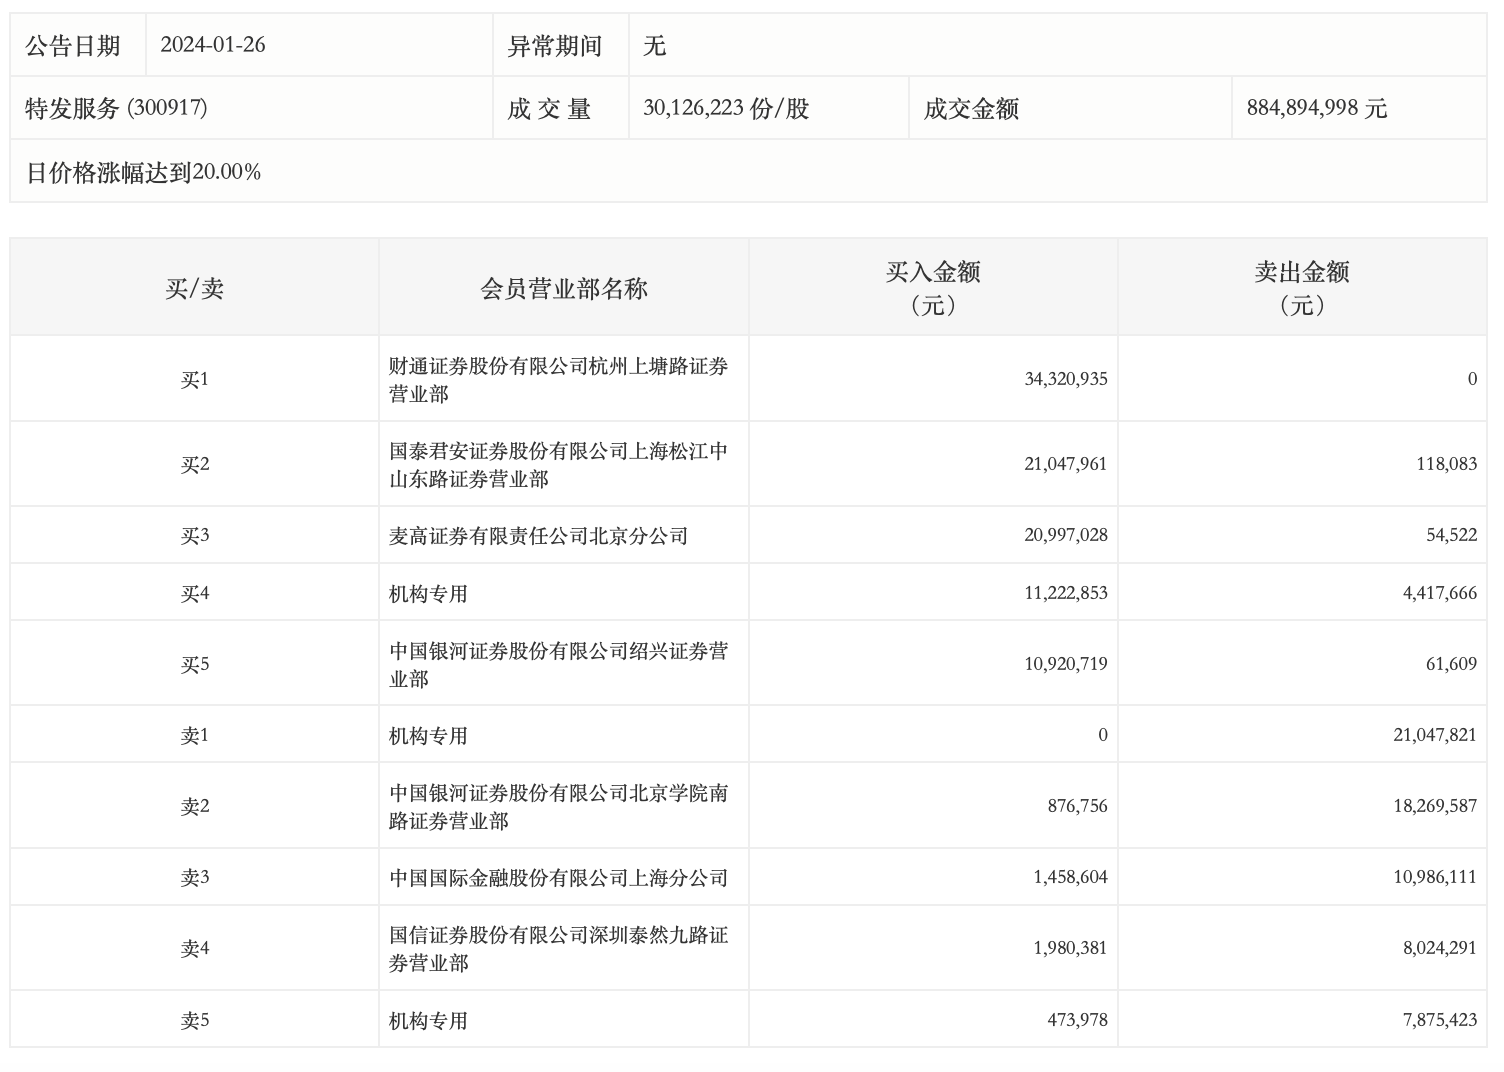Select 财通证券 杭州上塘路证券营业部 branch name
The width and height of the screenshot is (1504, 1072).
point(558,380)
